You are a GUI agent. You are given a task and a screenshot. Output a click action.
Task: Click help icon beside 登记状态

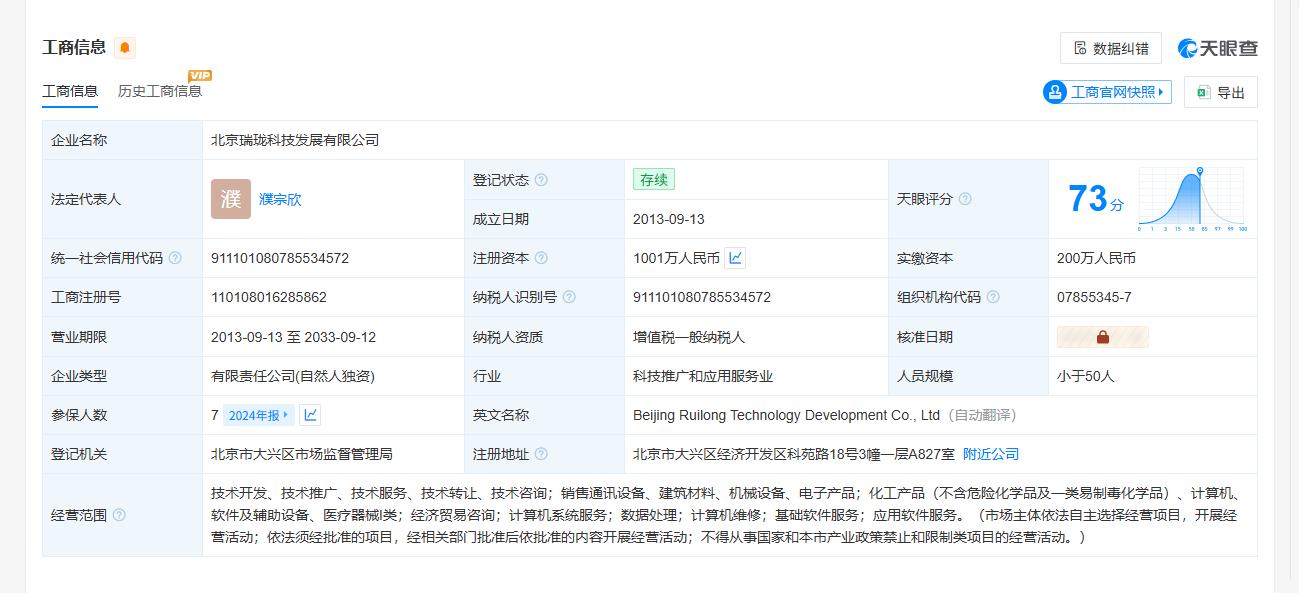pos(541,180)
